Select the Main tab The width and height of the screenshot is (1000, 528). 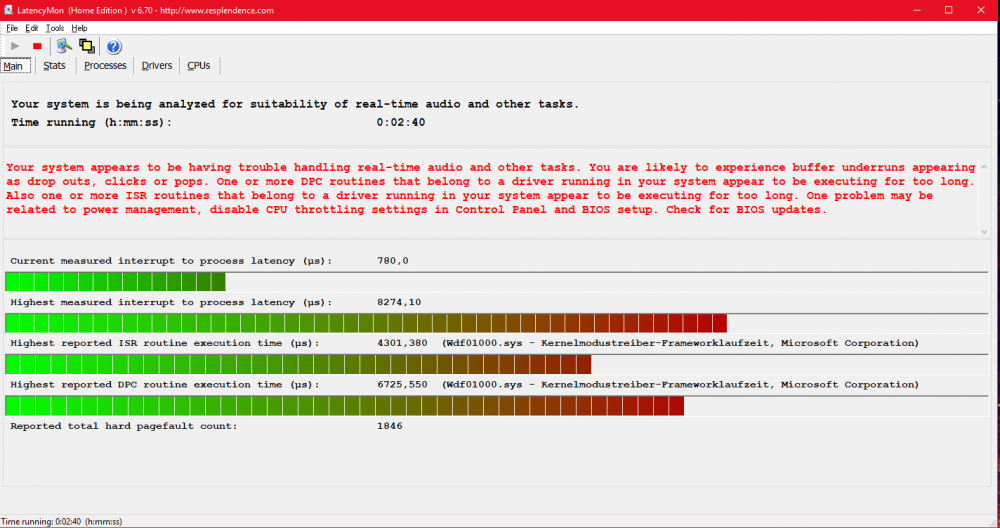click(16, 66)
